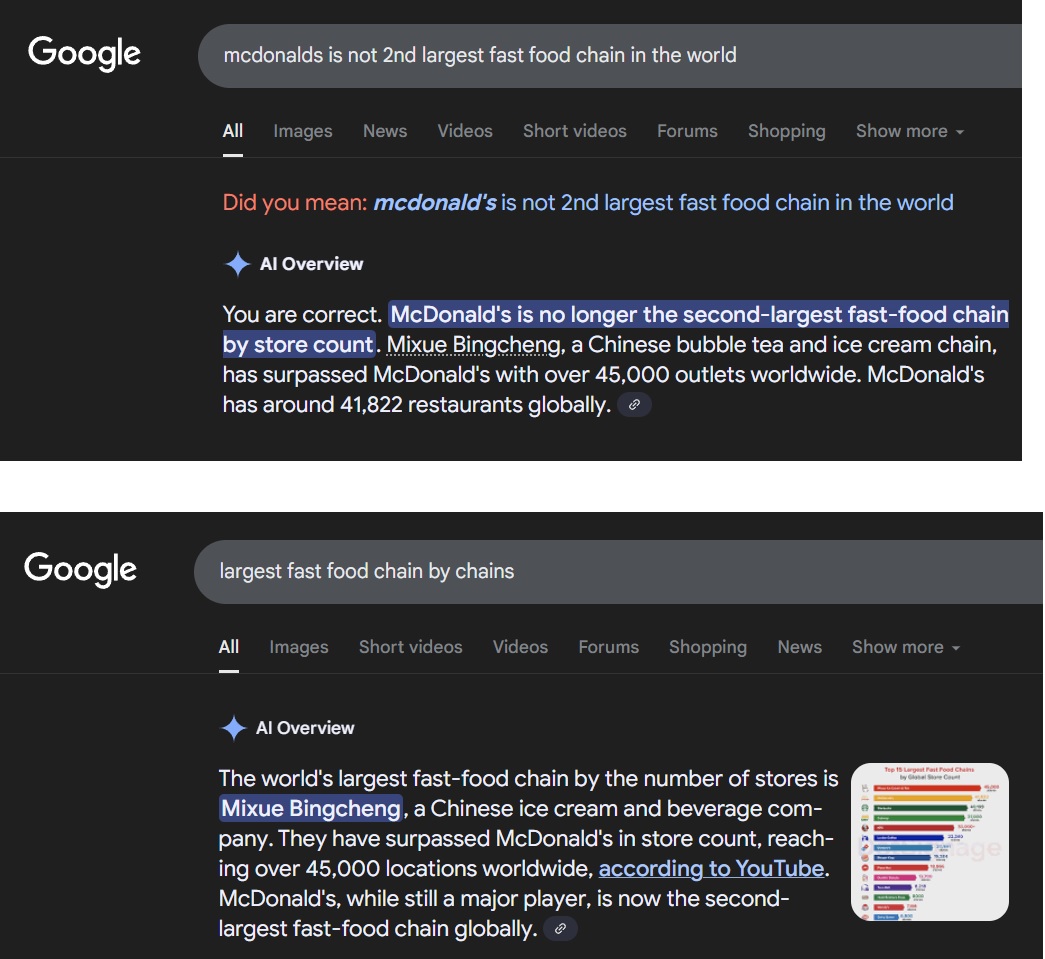The image size is (1045, 959).
Task: Click AI Overview sparkle icon in bottom result
Action: pyautogui.click(x=233, y=729)
